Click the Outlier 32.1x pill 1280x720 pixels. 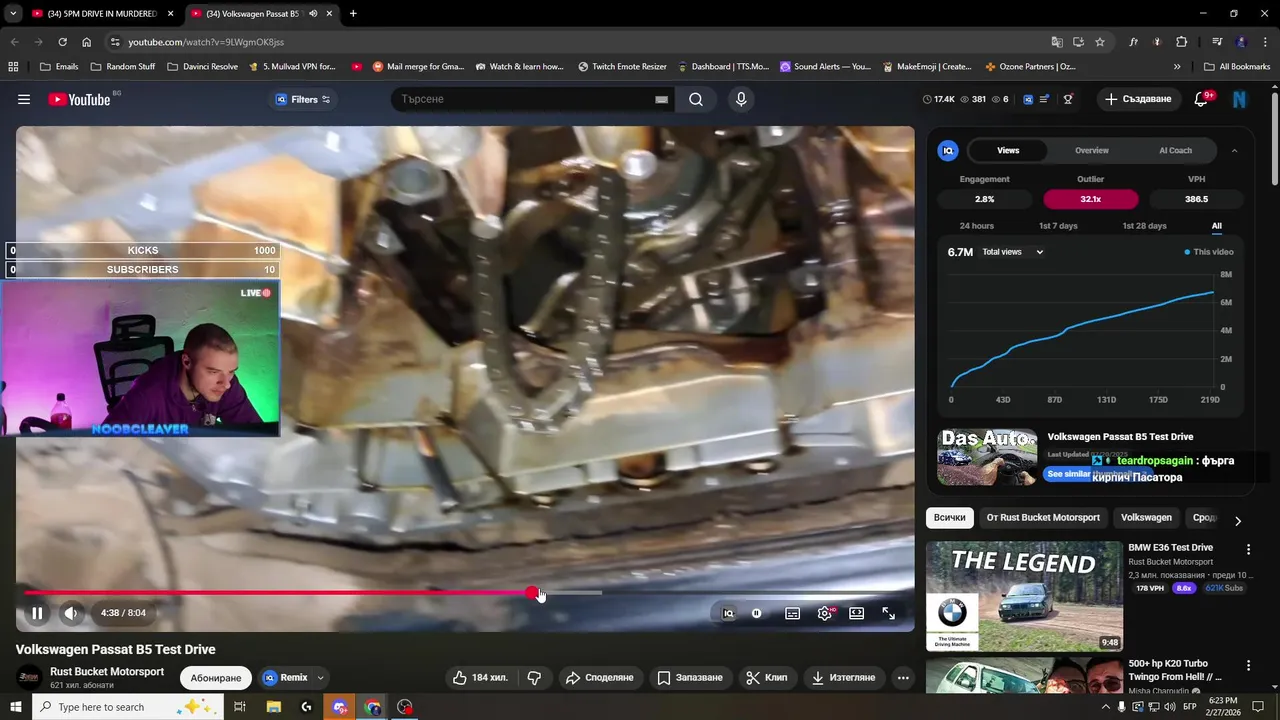(1090, 199)
